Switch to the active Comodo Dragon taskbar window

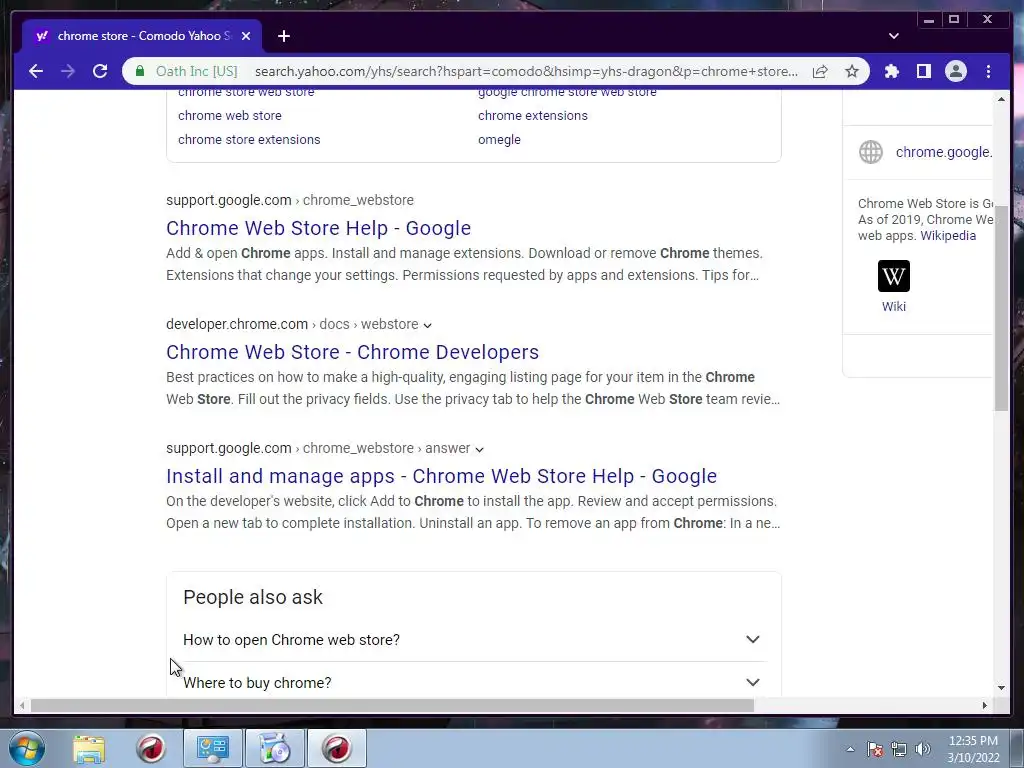337,748
